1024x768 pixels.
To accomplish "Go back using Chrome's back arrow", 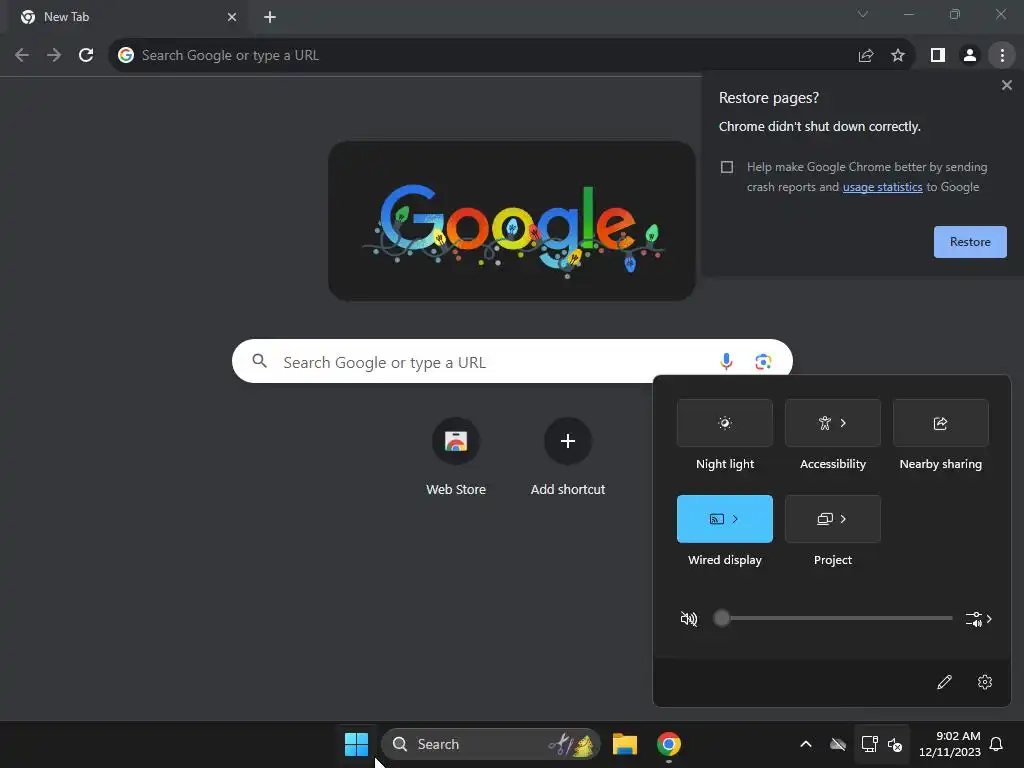I will point(22,56).
